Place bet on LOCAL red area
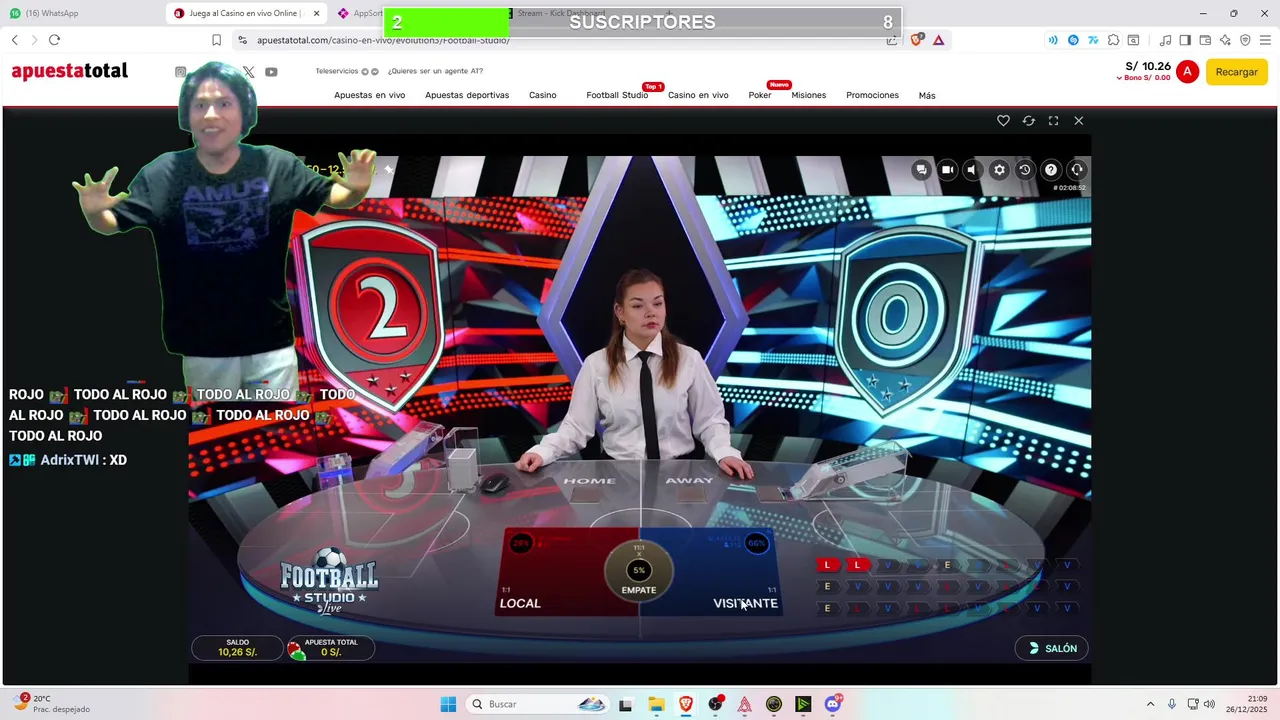1280x720 pixels. (555, 571)
